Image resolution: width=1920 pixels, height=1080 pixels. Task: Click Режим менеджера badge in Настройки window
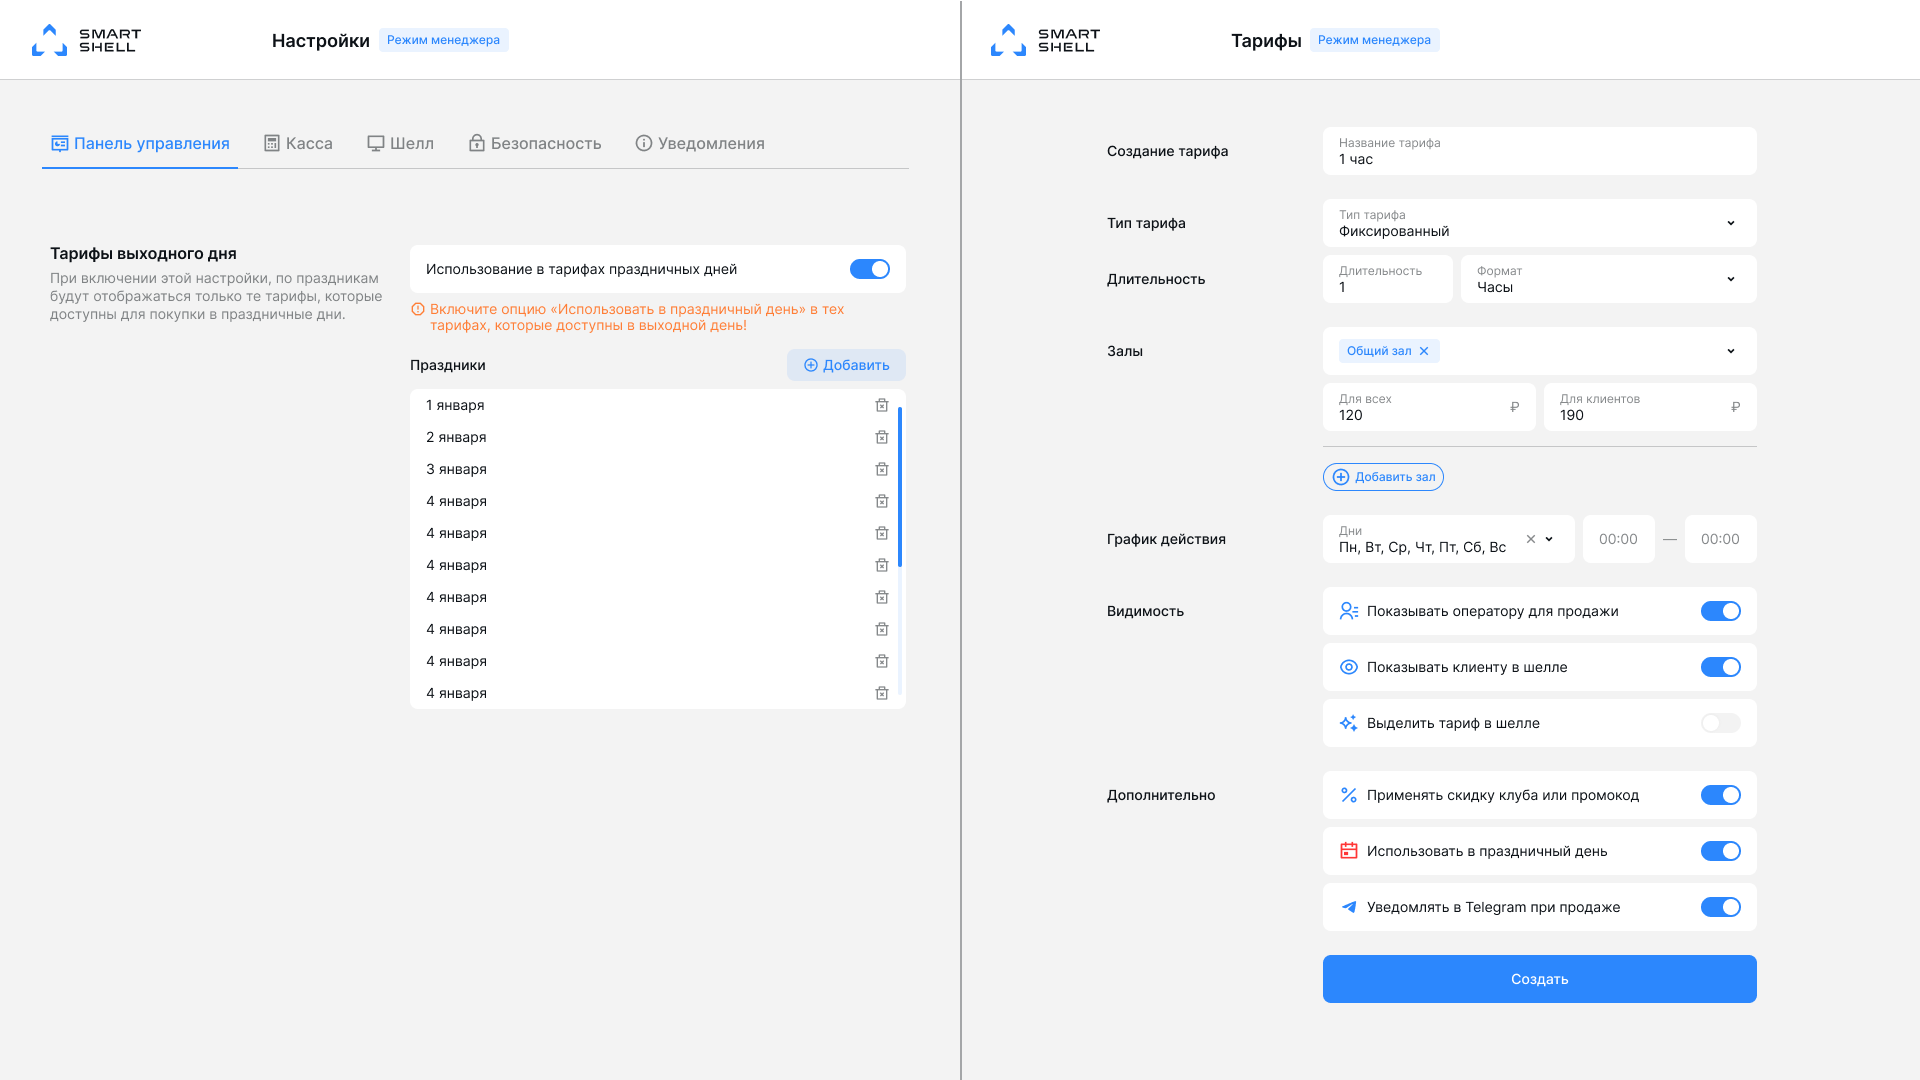tap(443, 40)
